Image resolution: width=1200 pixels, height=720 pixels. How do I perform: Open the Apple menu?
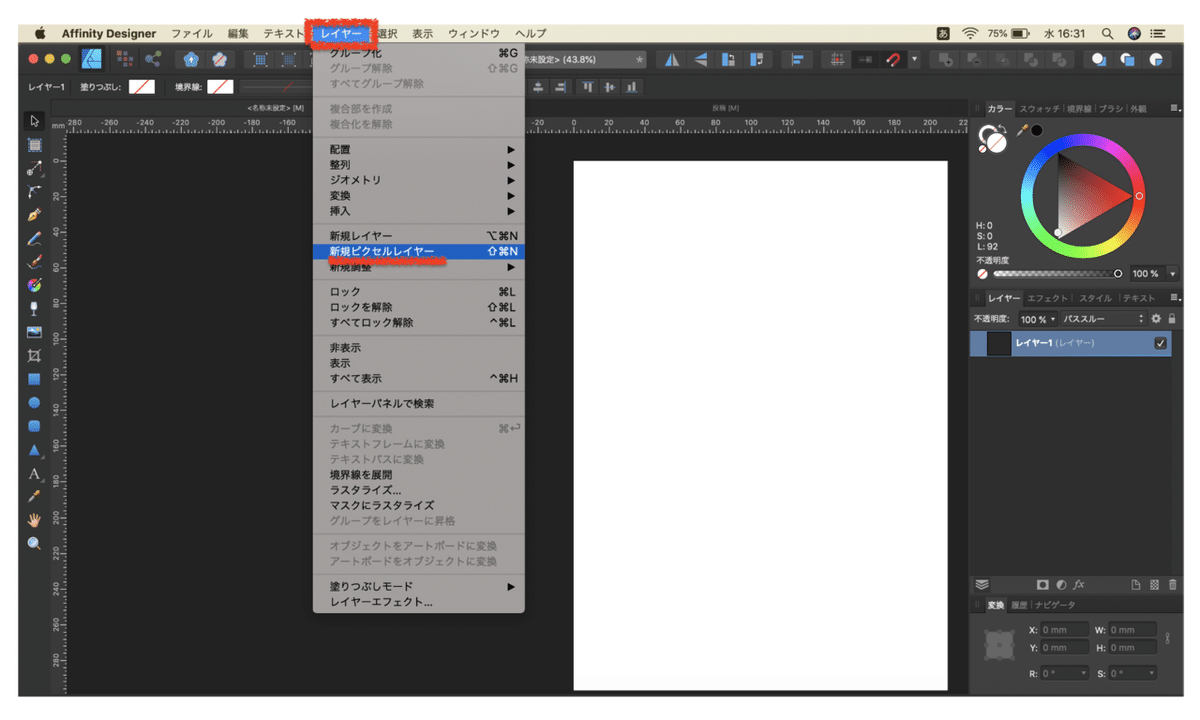[39, 33]
